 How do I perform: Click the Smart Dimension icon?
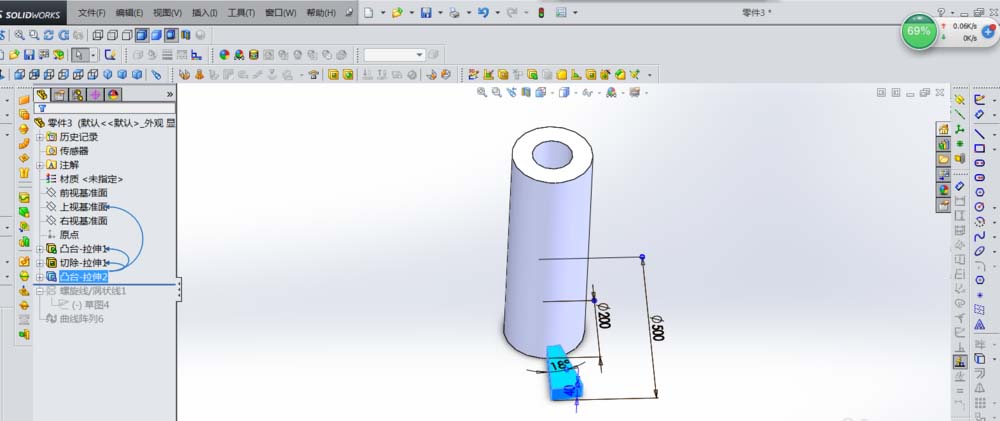pos(979,114)
